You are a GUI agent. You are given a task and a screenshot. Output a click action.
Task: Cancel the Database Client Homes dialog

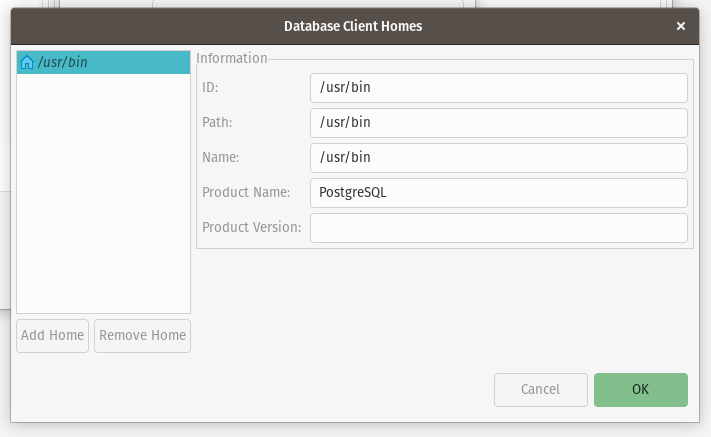[541, 390]
